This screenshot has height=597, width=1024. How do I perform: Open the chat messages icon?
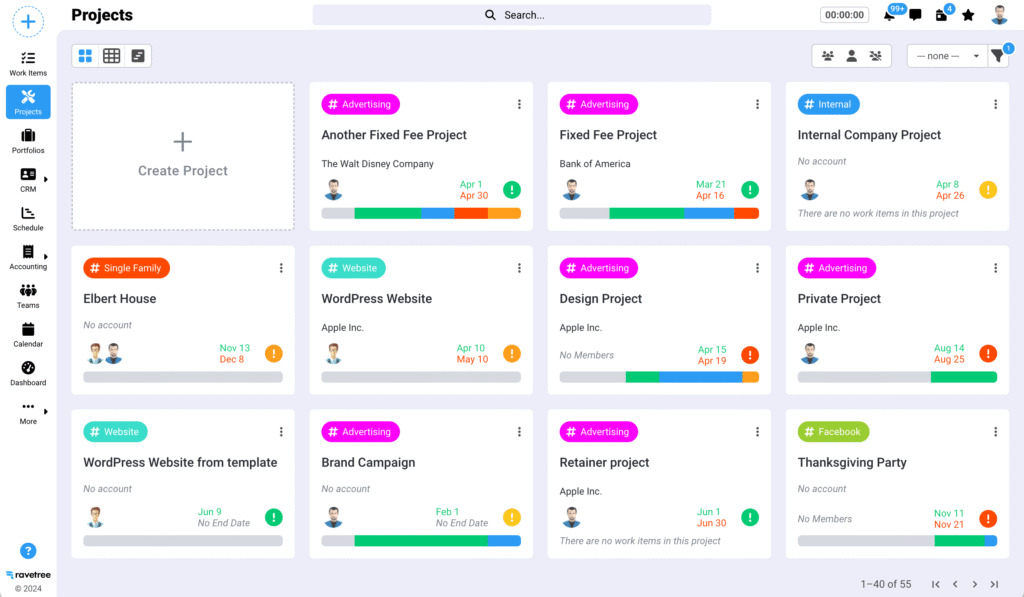(915, 15)
